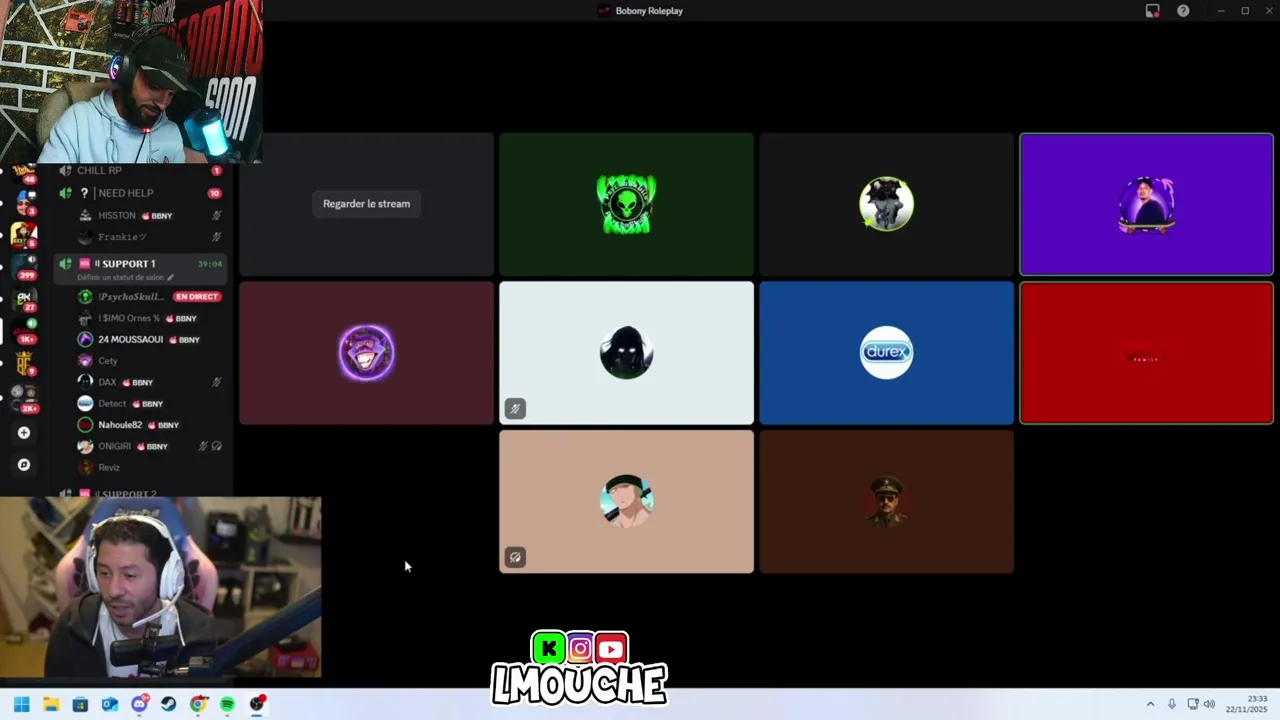
Task: Click muted mic badge on hooded figure tile
Action: pos(515,408)
